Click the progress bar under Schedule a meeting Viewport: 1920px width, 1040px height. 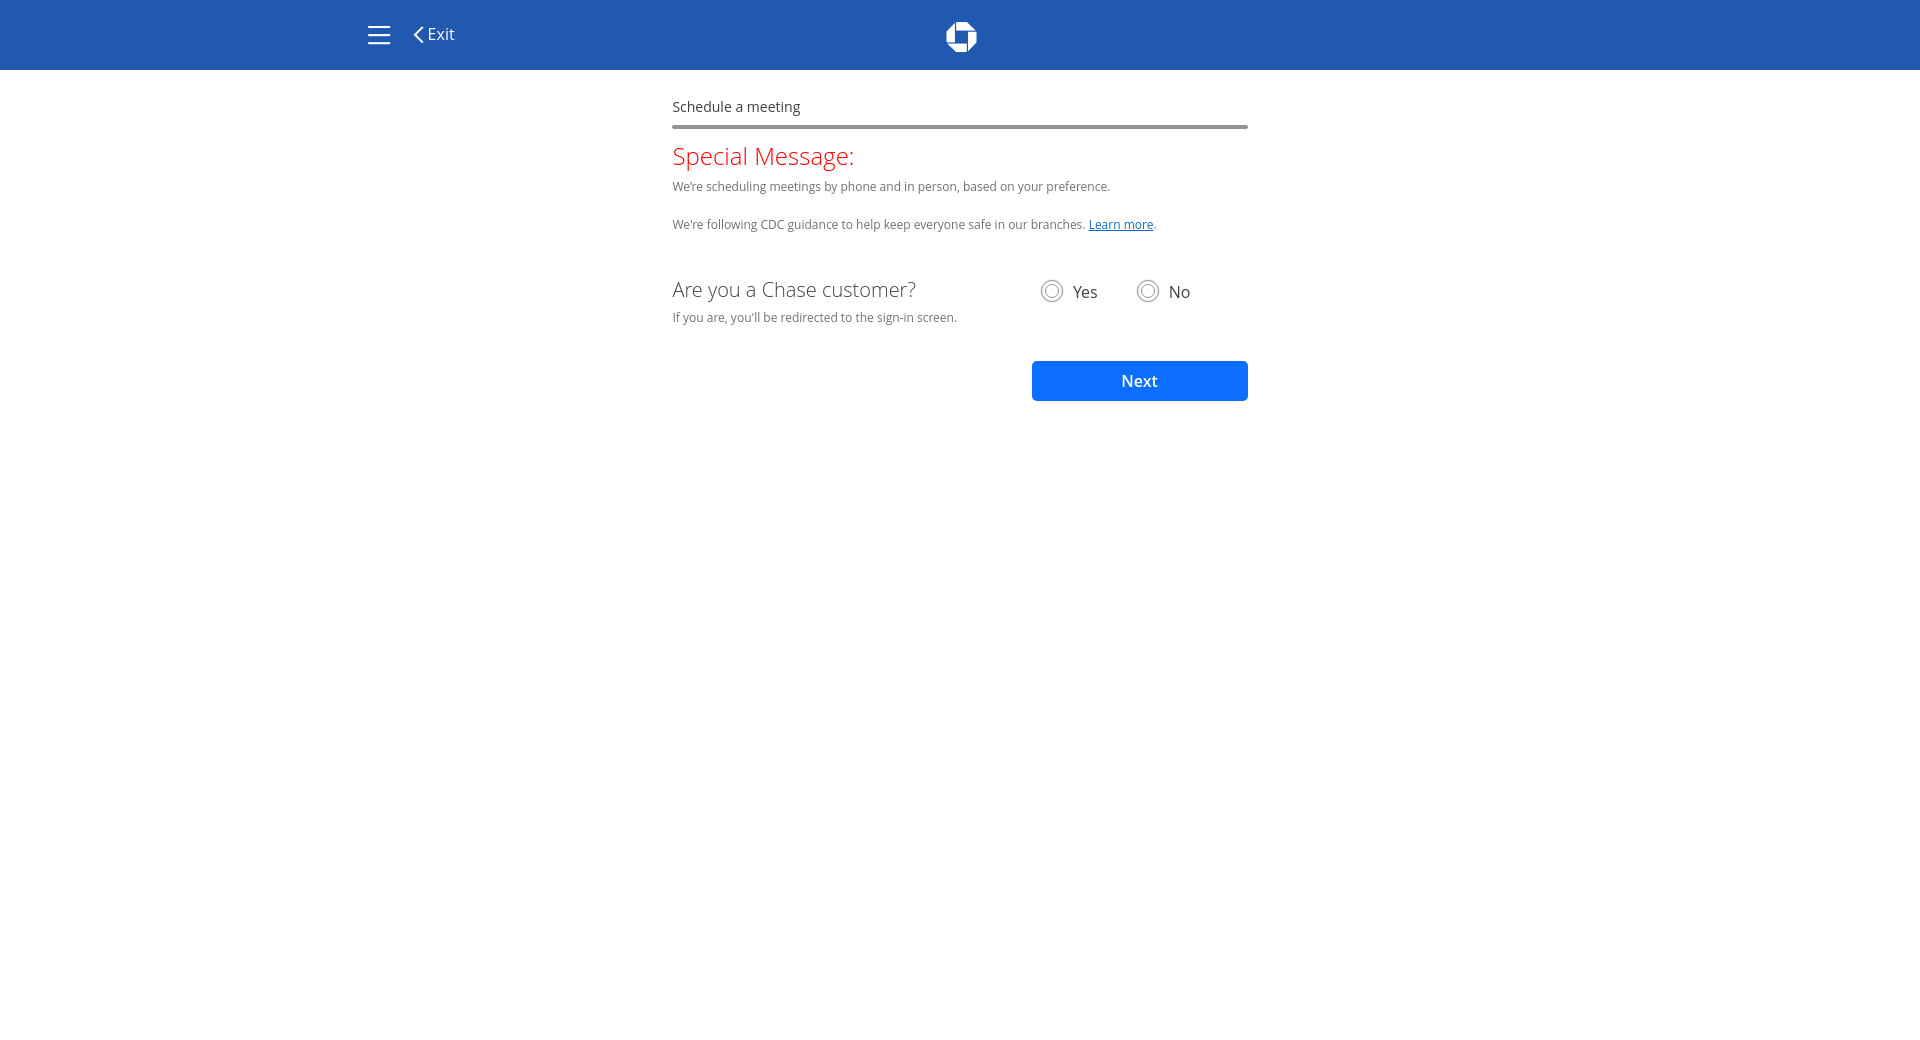959,127
